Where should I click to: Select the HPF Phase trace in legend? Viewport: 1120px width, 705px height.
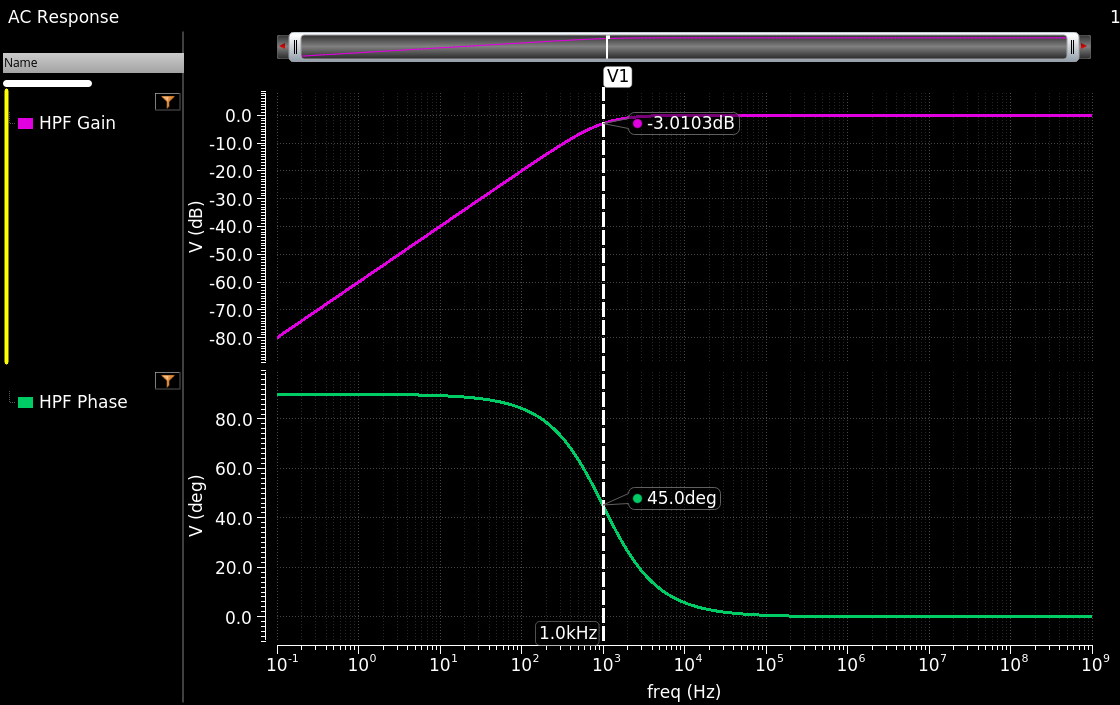pyautogui.click(x=83, y=402)
